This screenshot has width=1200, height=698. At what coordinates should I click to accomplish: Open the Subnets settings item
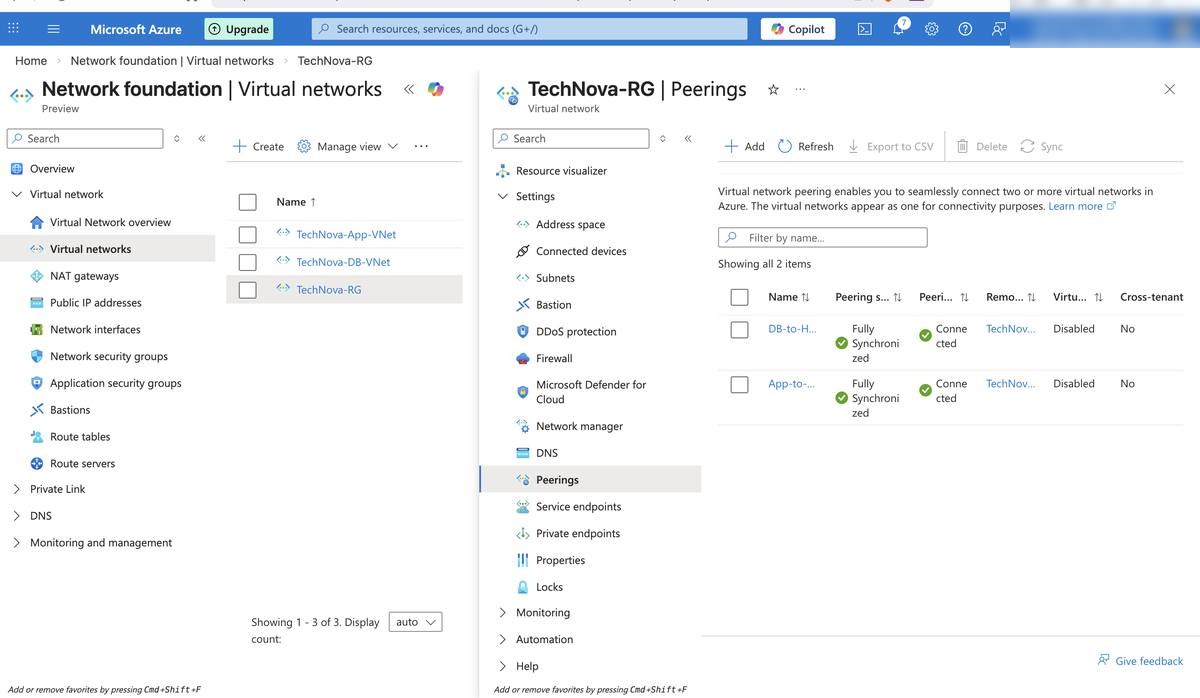(x=555, y=278)
